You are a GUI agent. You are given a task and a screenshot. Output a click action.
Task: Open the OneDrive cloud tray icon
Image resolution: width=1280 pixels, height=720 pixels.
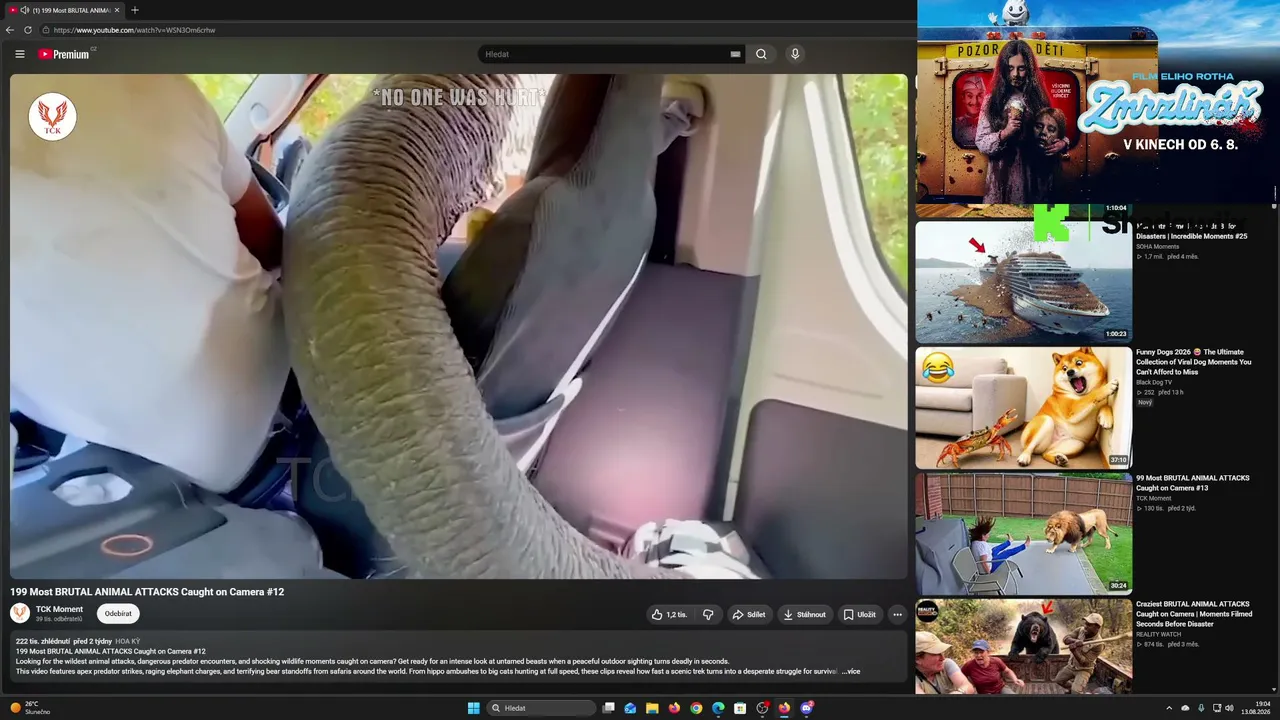pyautogui.click(x=1185, y=708)
